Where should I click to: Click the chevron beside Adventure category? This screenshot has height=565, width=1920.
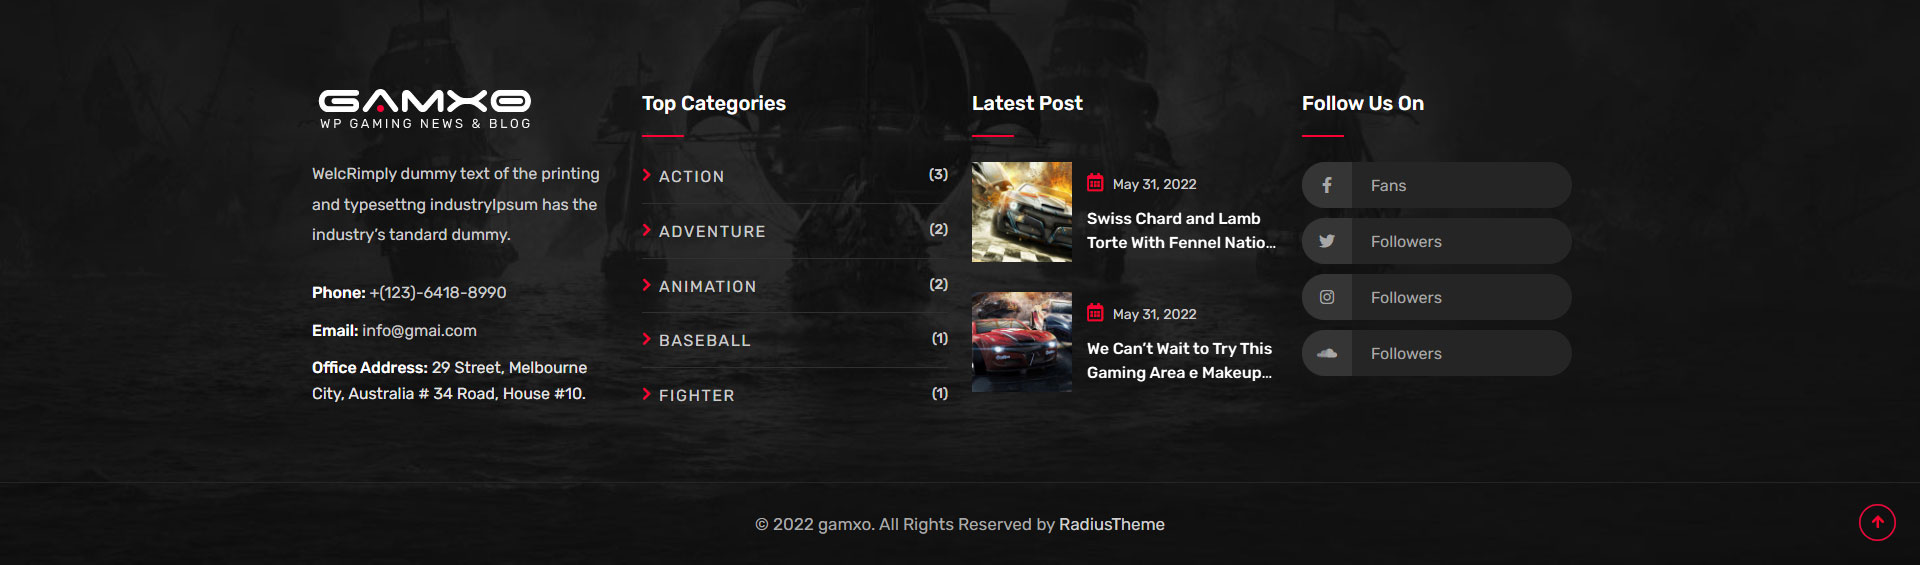(647, 230)
